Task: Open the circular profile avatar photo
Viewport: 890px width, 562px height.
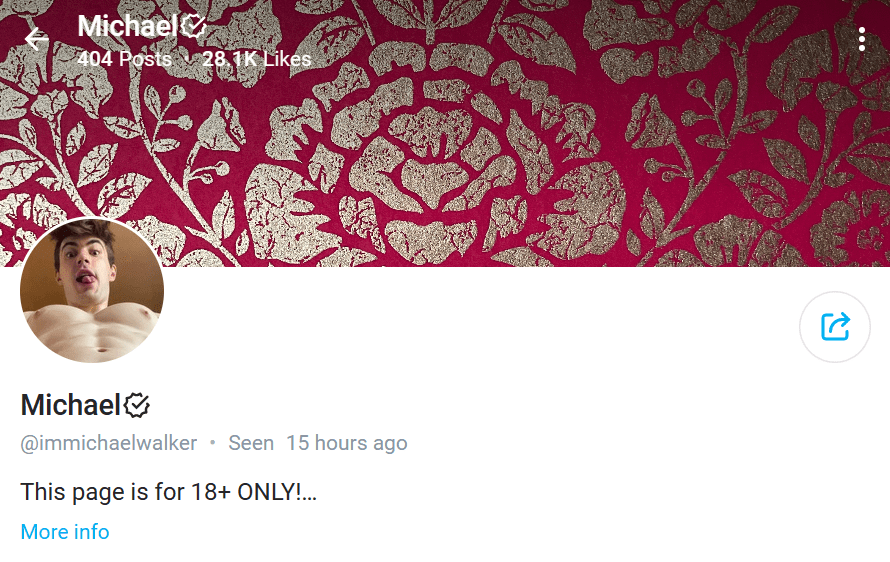Action: tap(92, 291)
